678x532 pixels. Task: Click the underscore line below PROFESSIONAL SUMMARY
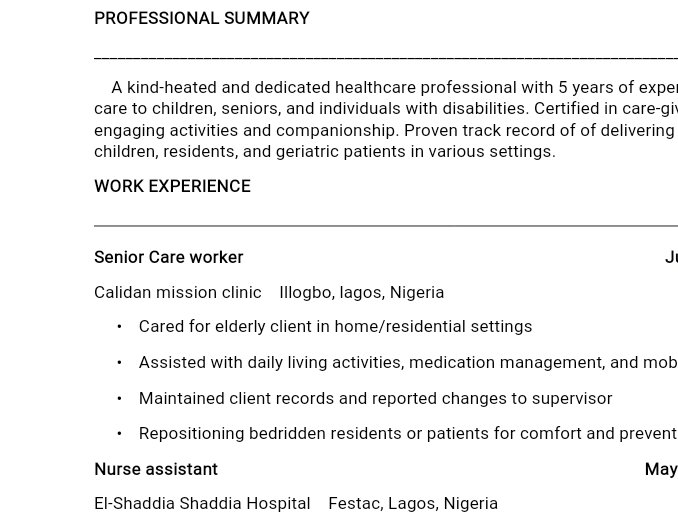coord(385,58)
